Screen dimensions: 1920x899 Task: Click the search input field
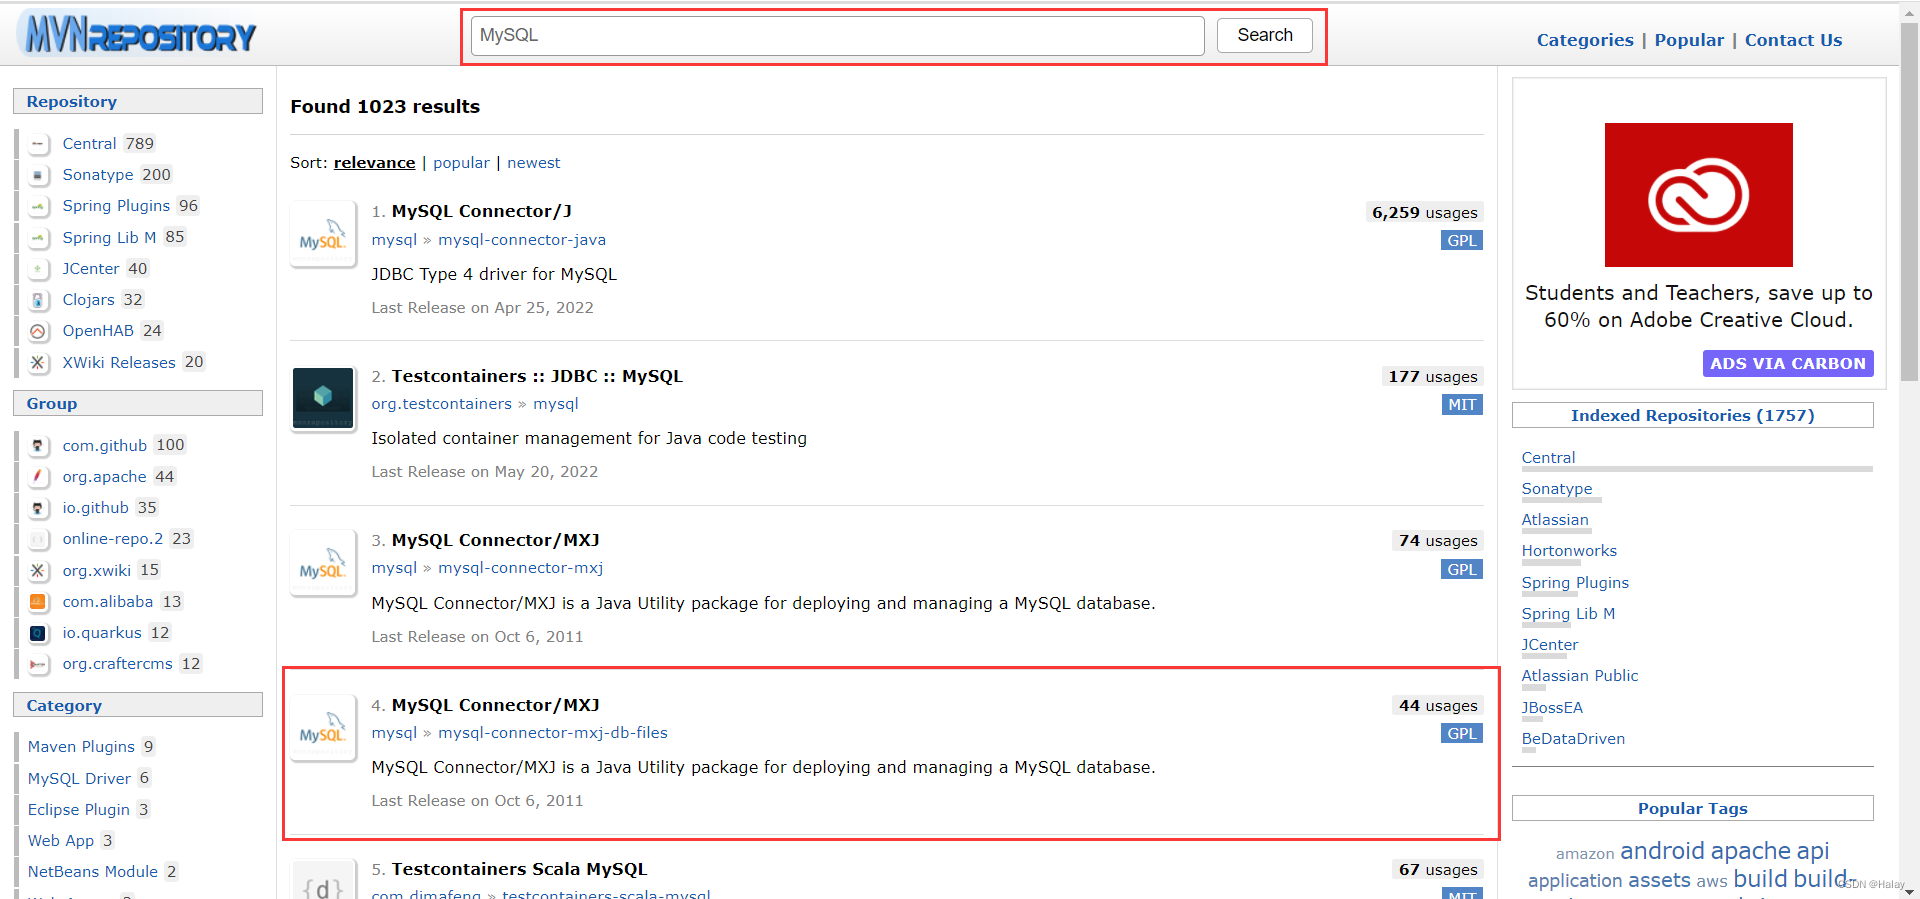click(x=837, y=36)
